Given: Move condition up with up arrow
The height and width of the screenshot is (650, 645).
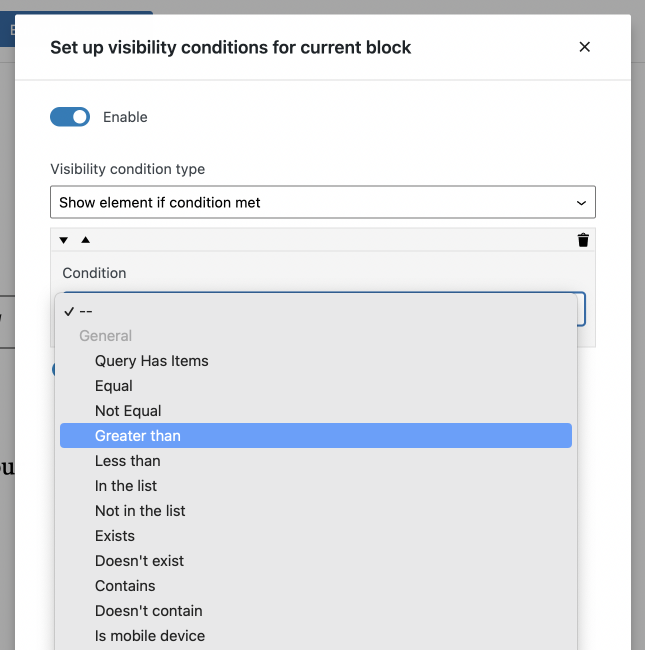Looking at the screenshot, I should 85,240.
